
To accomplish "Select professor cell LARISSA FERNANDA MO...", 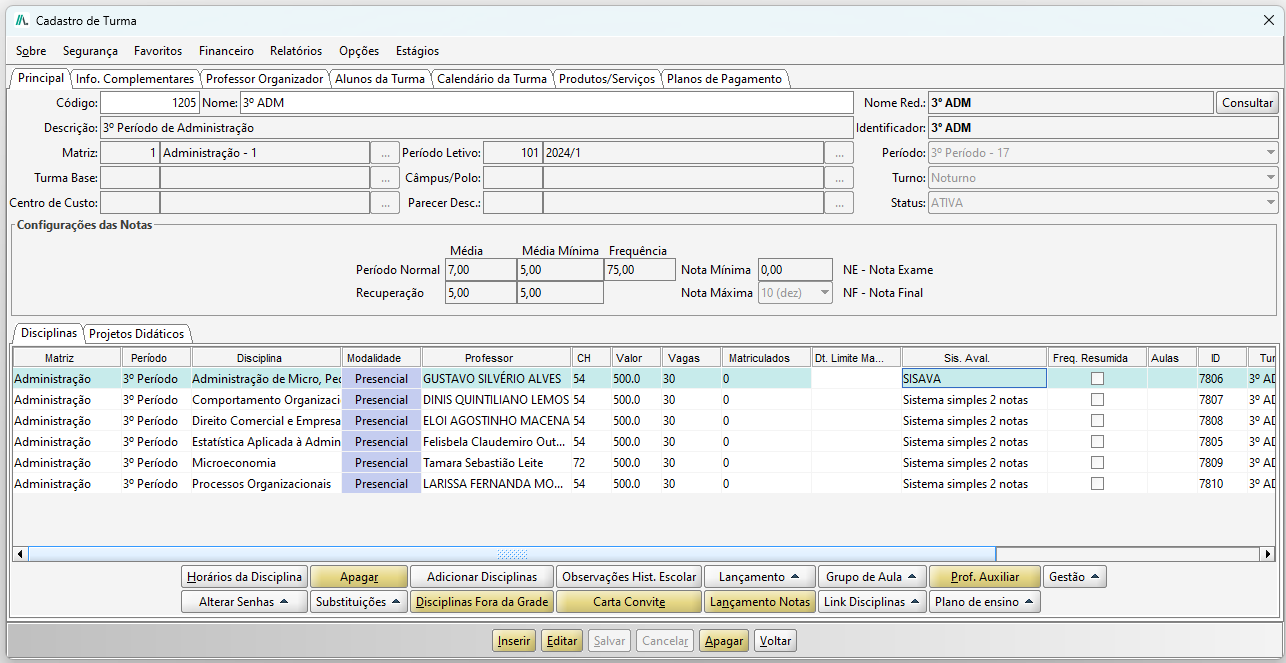I will pyautogui.click(x=496, y=484).
